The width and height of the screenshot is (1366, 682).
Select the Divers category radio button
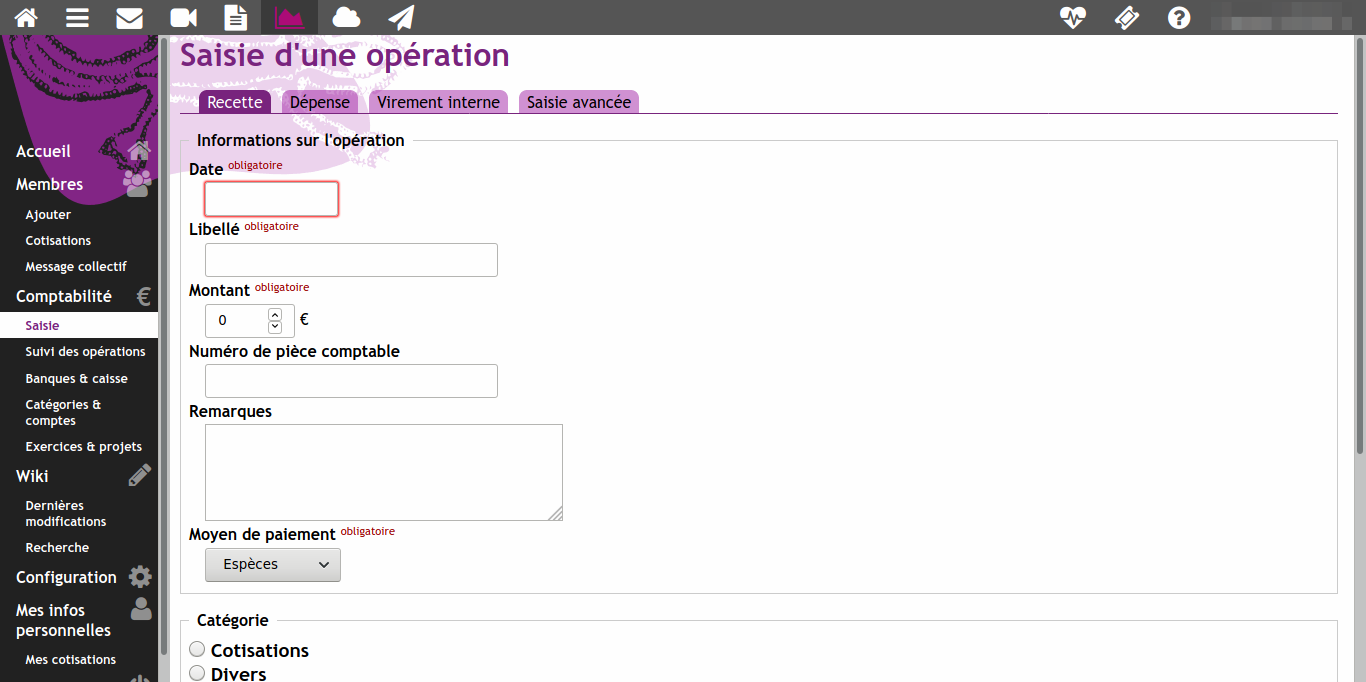(197, 673)
